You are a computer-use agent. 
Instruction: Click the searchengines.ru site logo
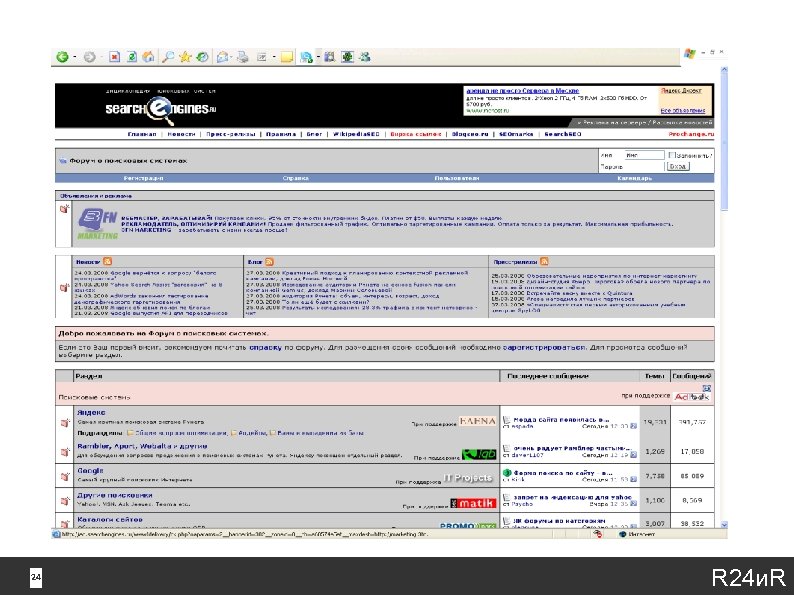pos(161,108)
